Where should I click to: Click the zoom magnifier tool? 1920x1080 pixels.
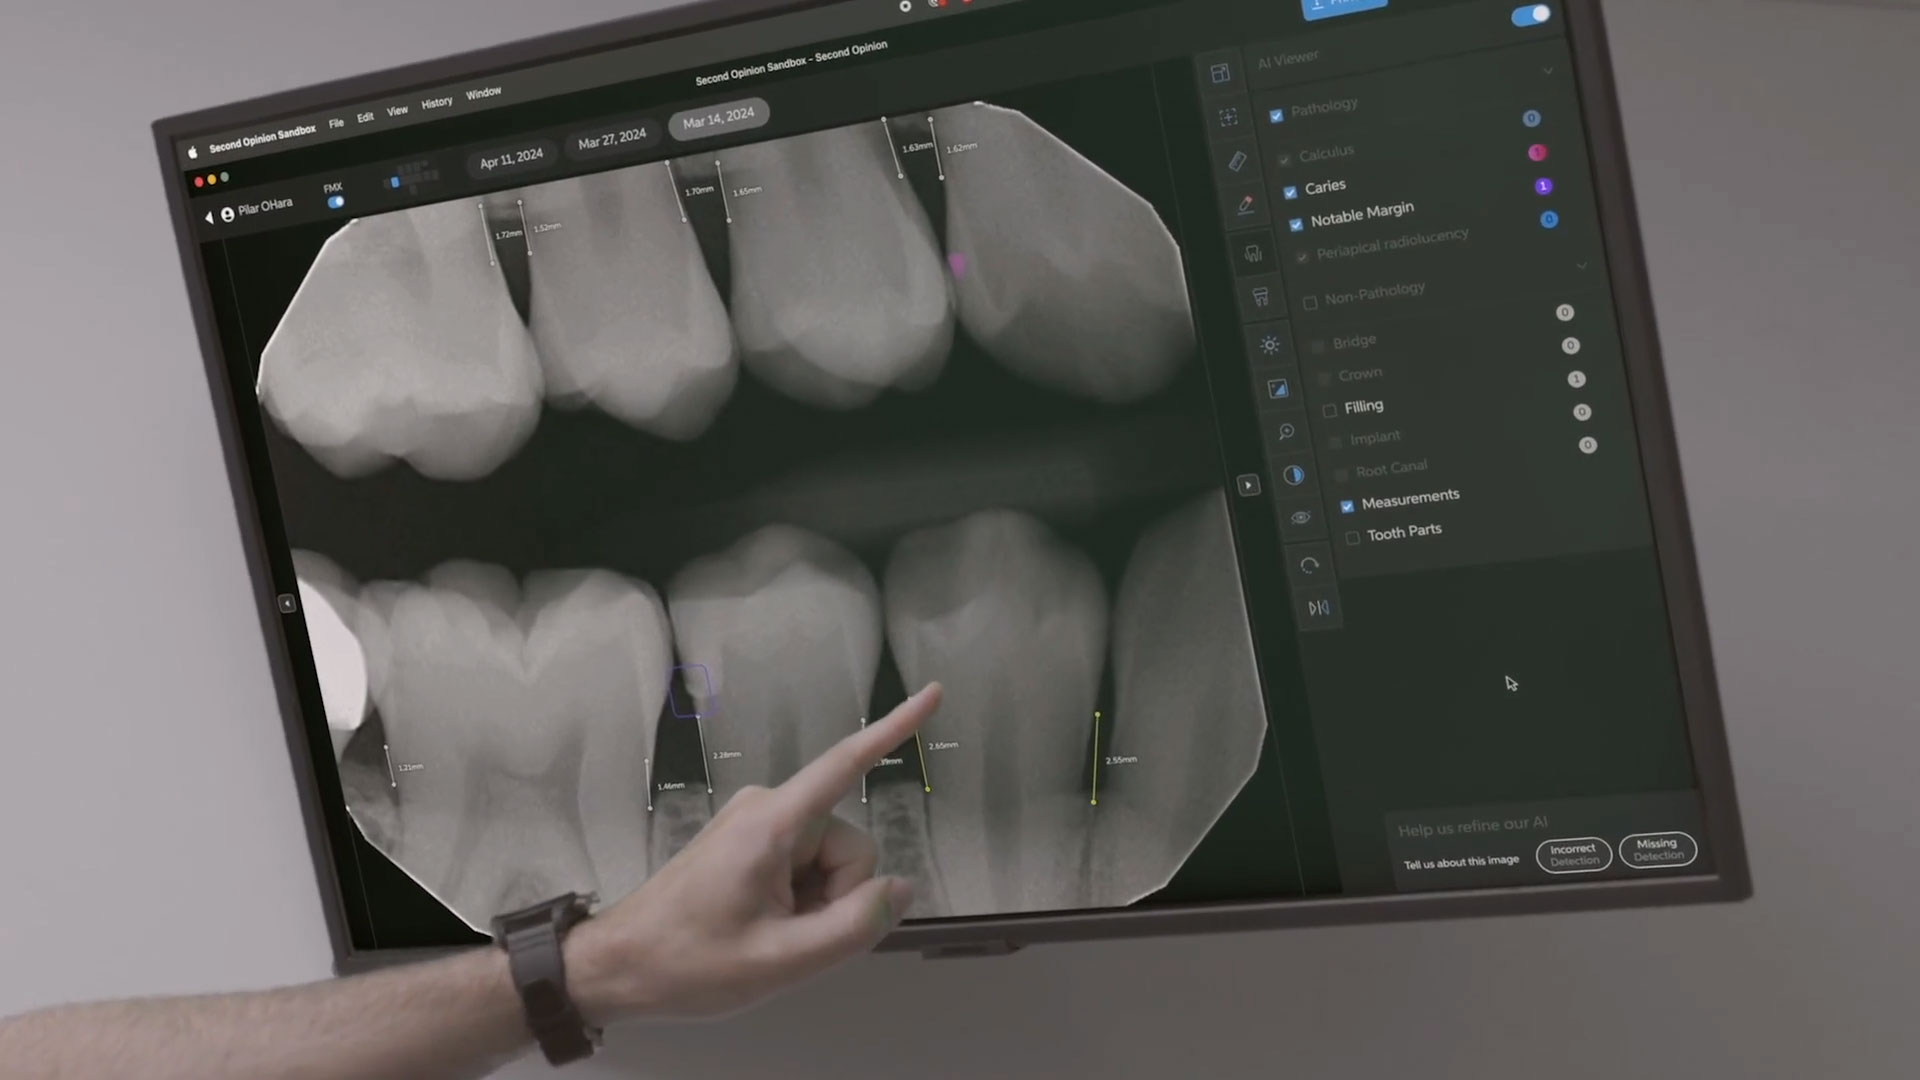(x=1286, y=431)
